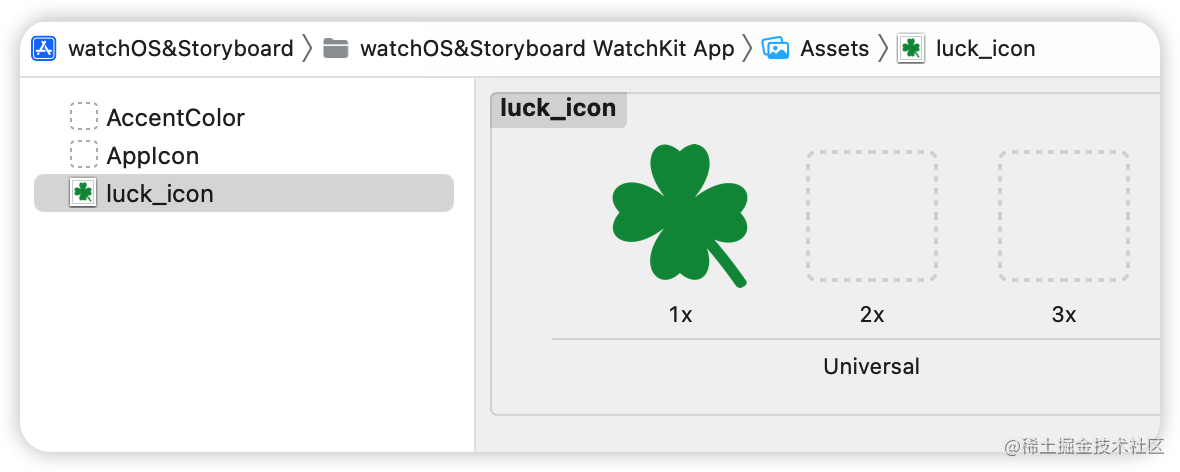This screenshot has height=472, width=1180.
Task: Select AccentColor in the asset list
Action: pyautogui.click(x=175, y=117)
